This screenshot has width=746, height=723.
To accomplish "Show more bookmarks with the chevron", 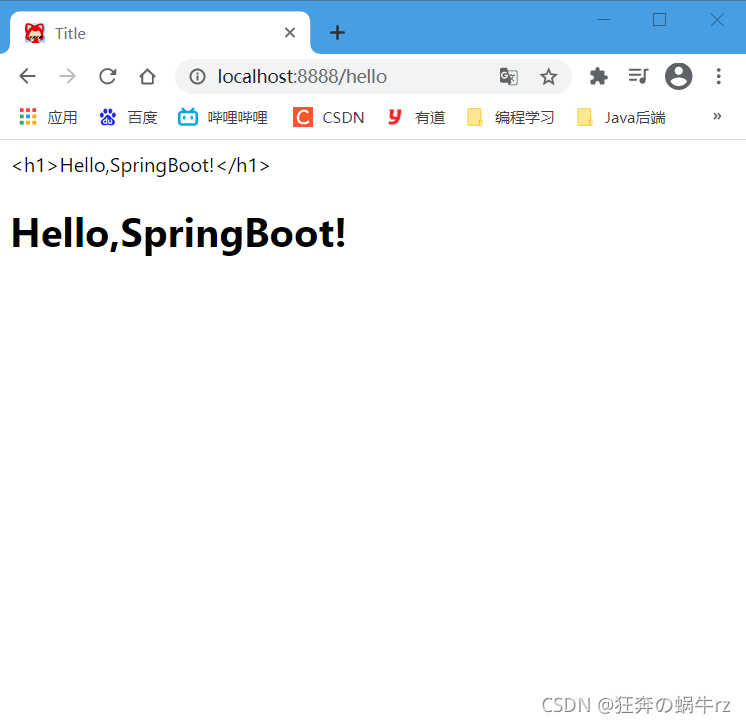I will pyautogui.click(x=717, y=117).
